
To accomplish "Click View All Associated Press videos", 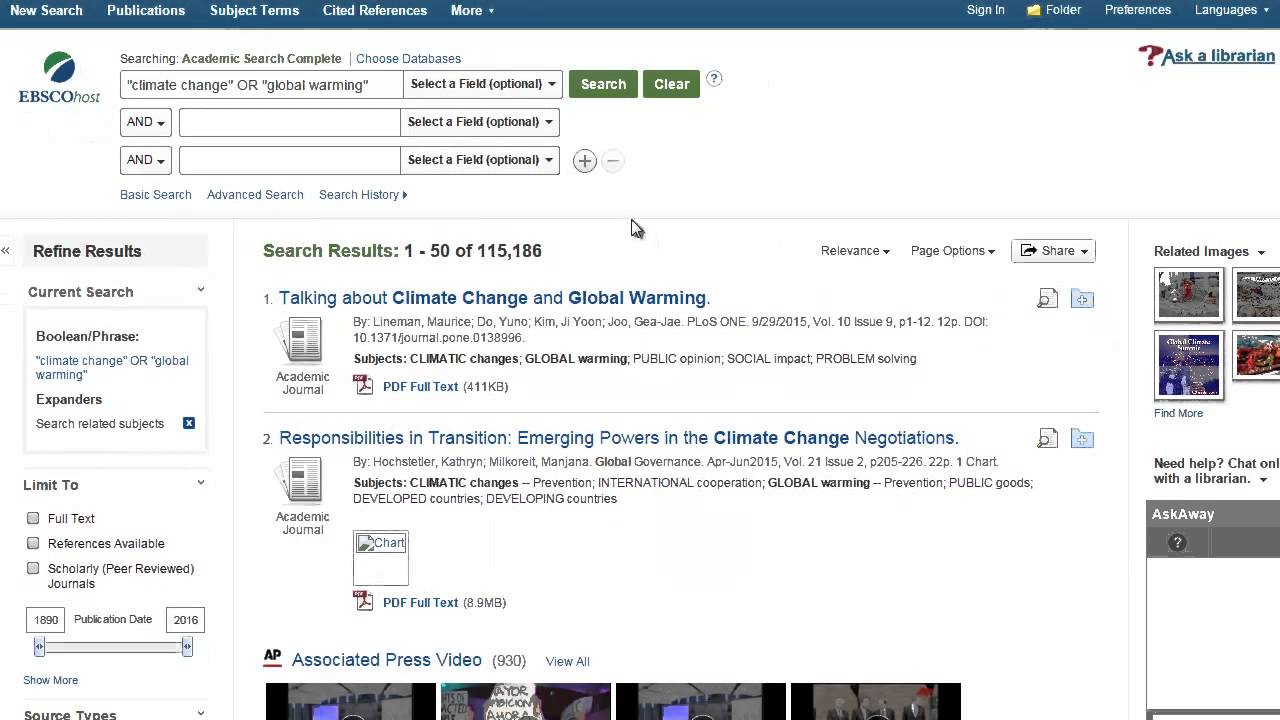I will [567, 661].
